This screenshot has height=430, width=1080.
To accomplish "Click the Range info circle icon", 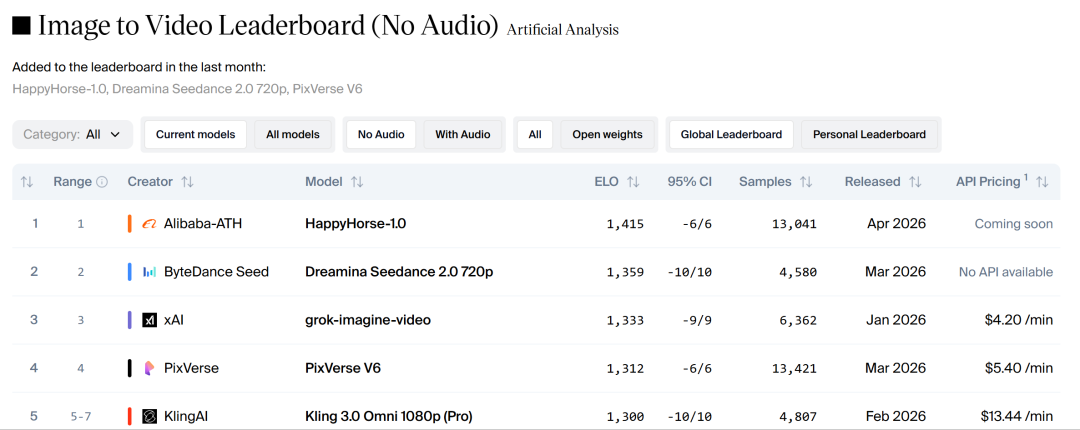I will (101, 182).
